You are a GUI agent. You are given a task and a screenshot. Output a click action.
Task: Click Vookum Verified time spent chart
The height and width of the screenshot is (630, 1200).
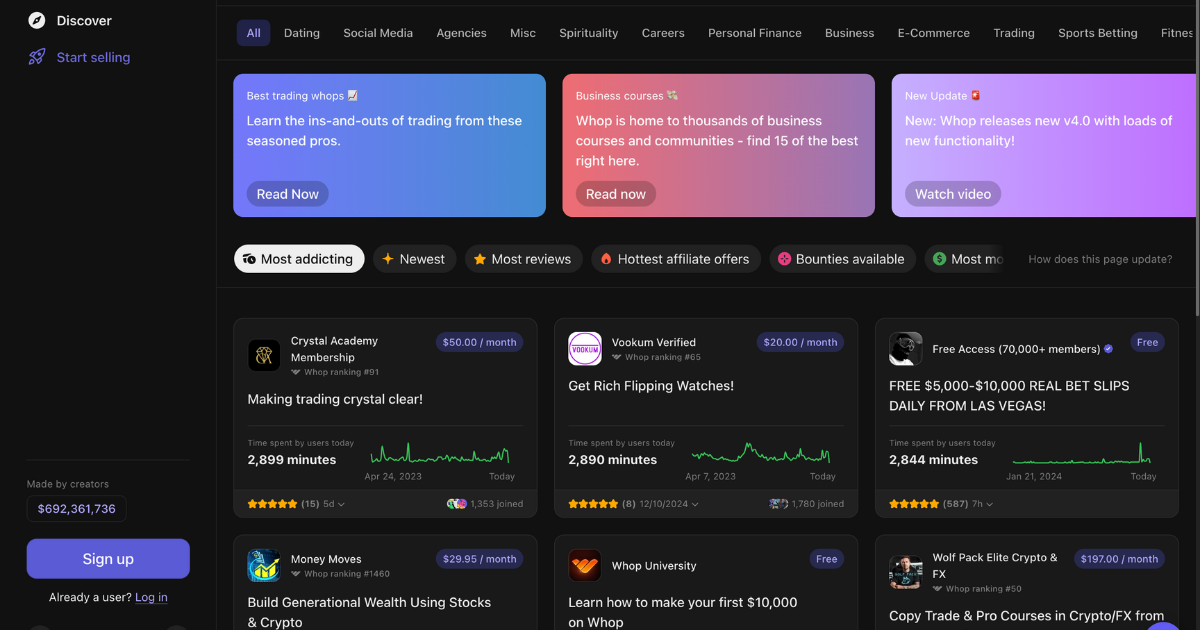(763, 453)
